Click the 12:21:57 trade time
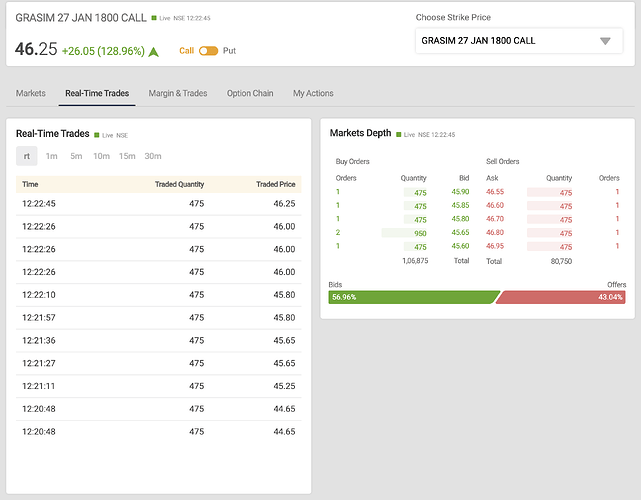The height and width of the screenshot is (500, 641). (39, 318)
